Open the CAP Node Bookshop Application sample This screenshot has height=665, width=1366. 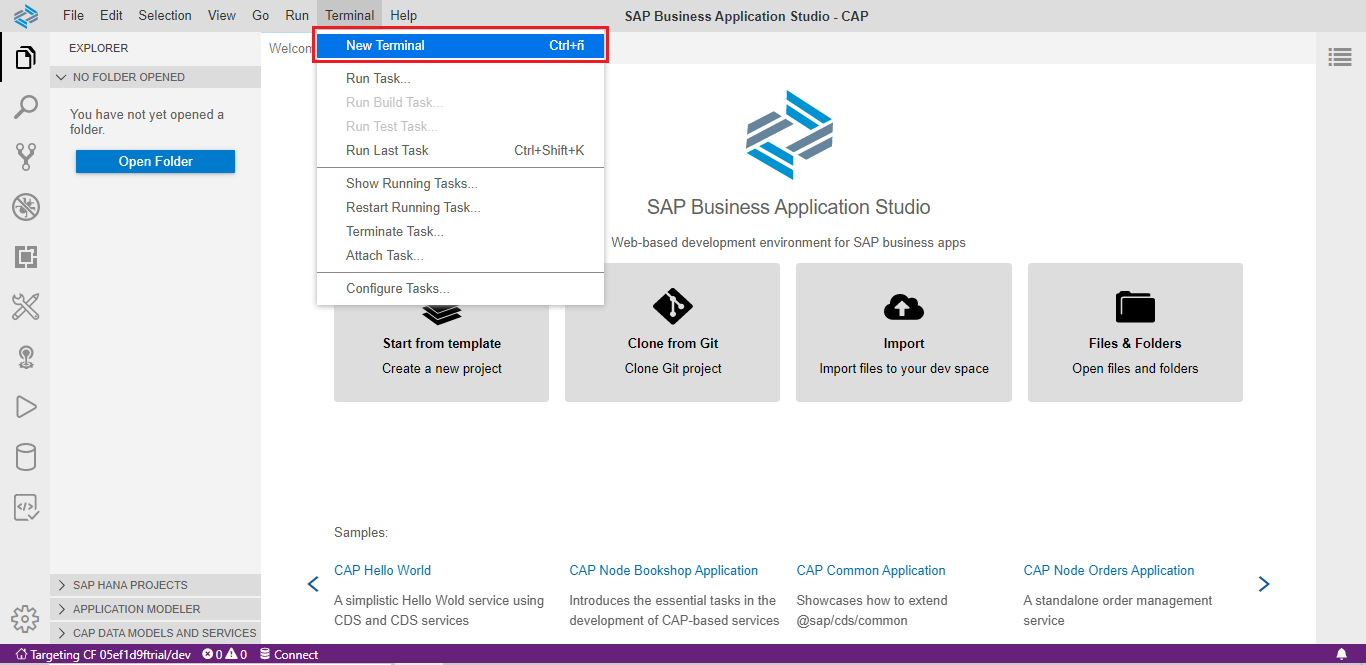point(663,571)
